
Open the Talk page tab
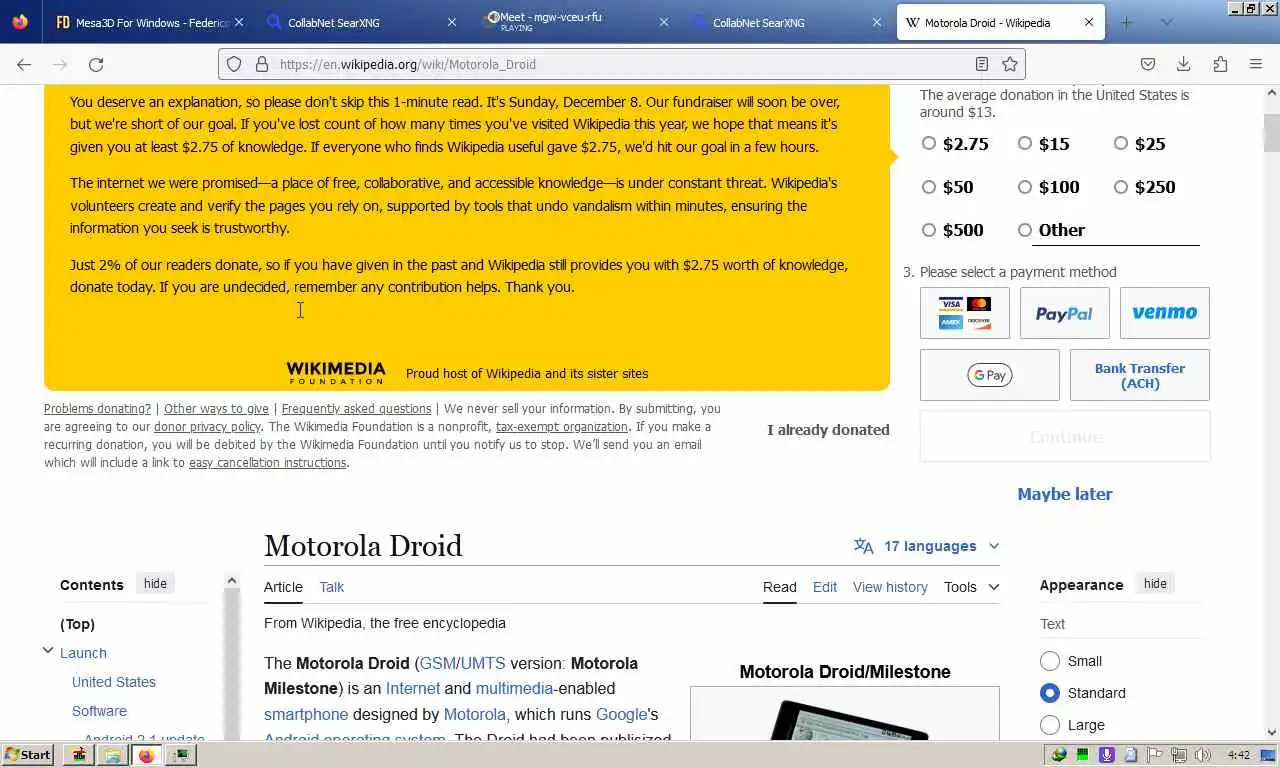click(x=332, y=587)
